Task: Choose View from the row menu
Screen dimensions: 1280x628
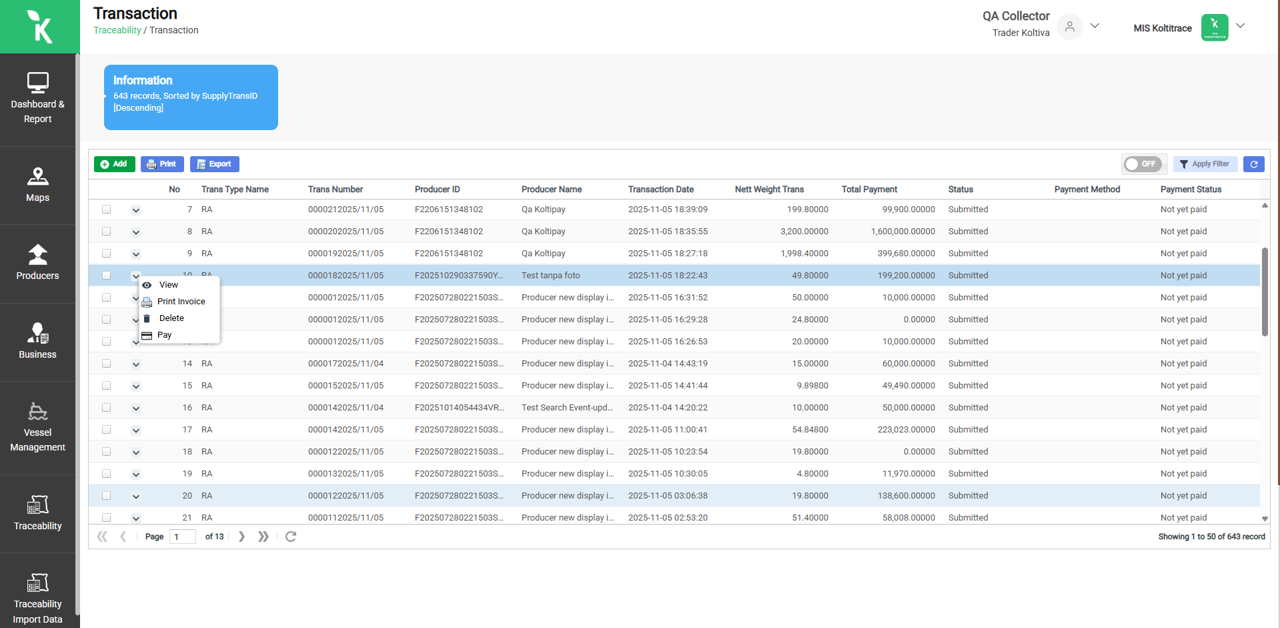Action: click(179, 285)
